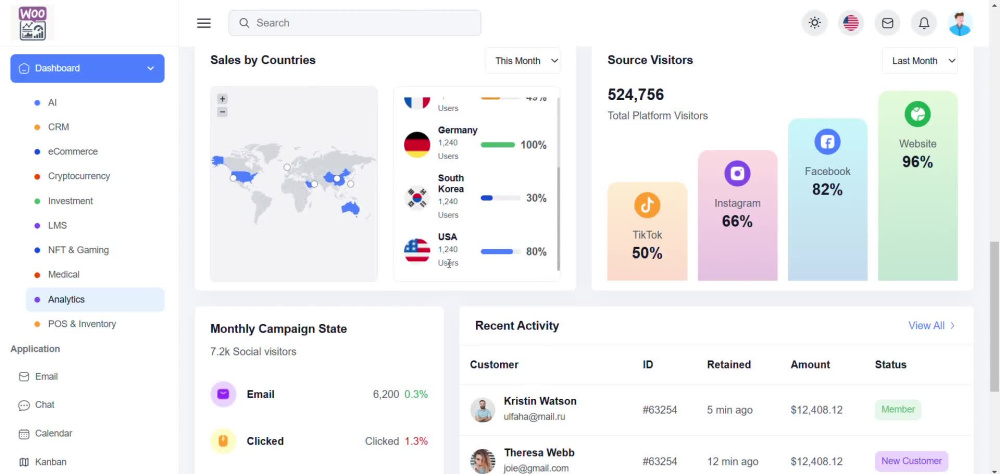1000x474 pixels.
Task: Click the main page vertical scrollbar
Action: [994, 316]
